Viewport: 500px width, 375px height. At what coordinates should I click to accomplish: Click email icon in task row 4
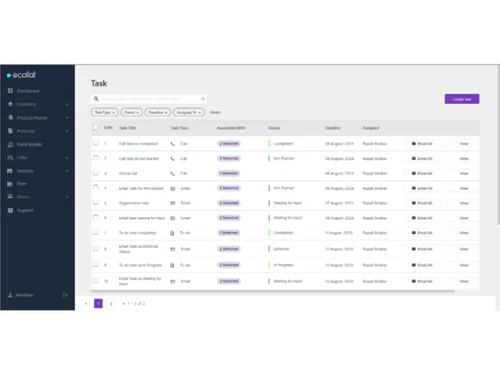pos(173,188)
